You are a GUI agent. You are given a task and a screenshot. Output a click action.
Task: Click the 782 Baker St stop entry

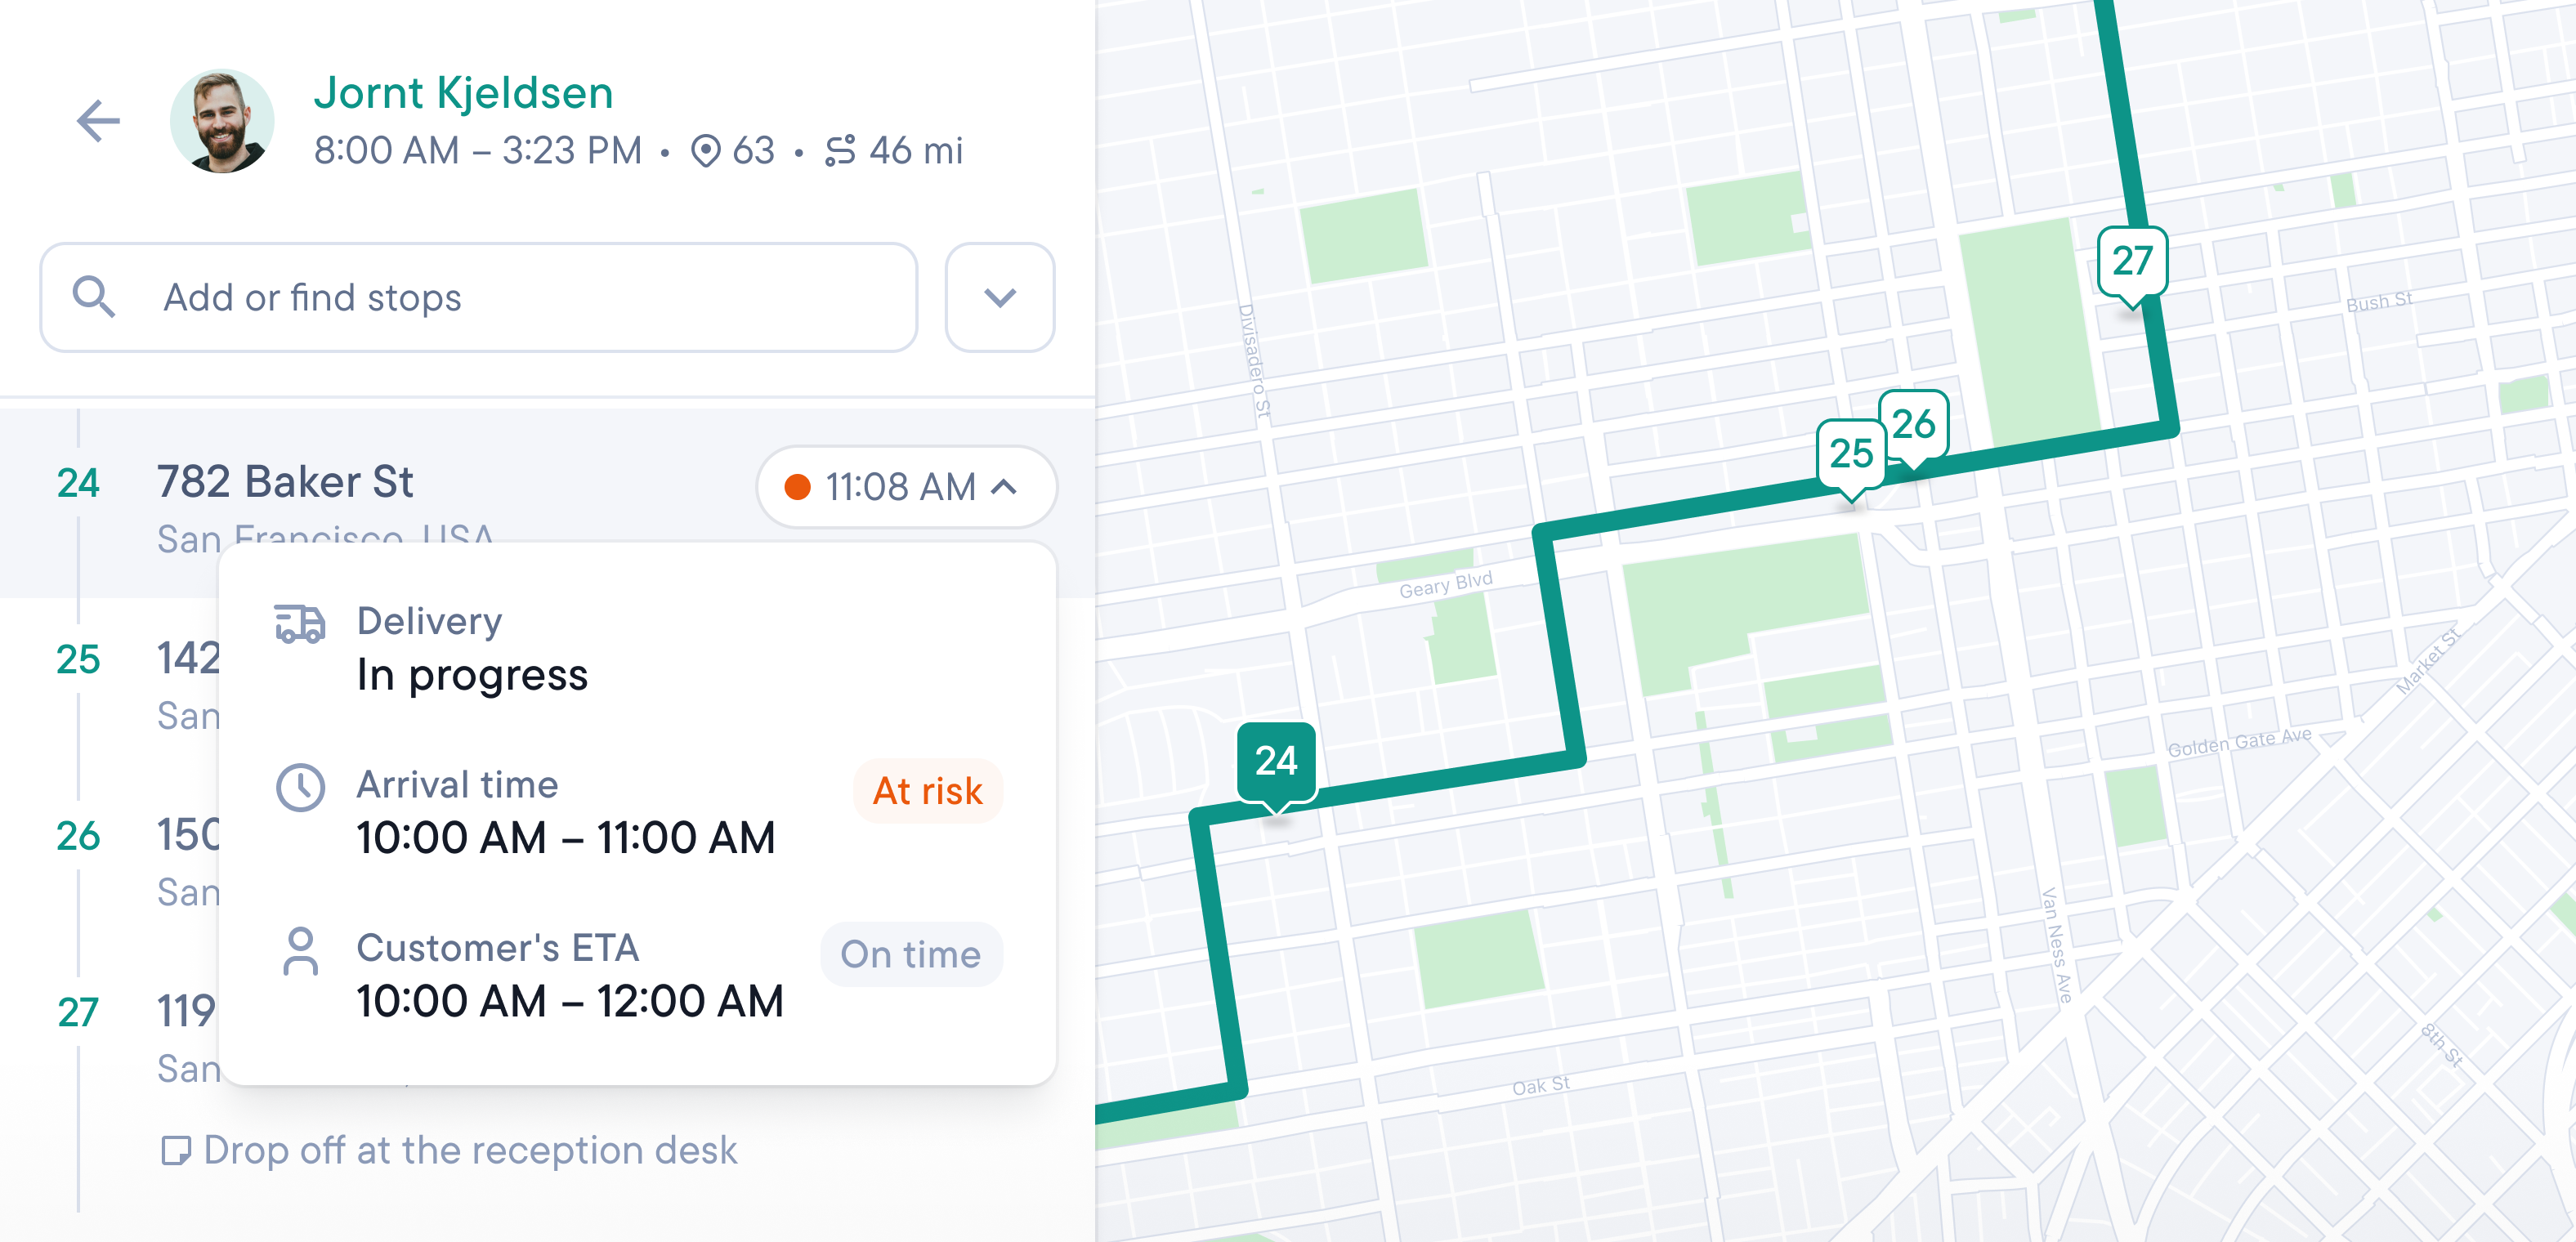(x=286, y=483)
